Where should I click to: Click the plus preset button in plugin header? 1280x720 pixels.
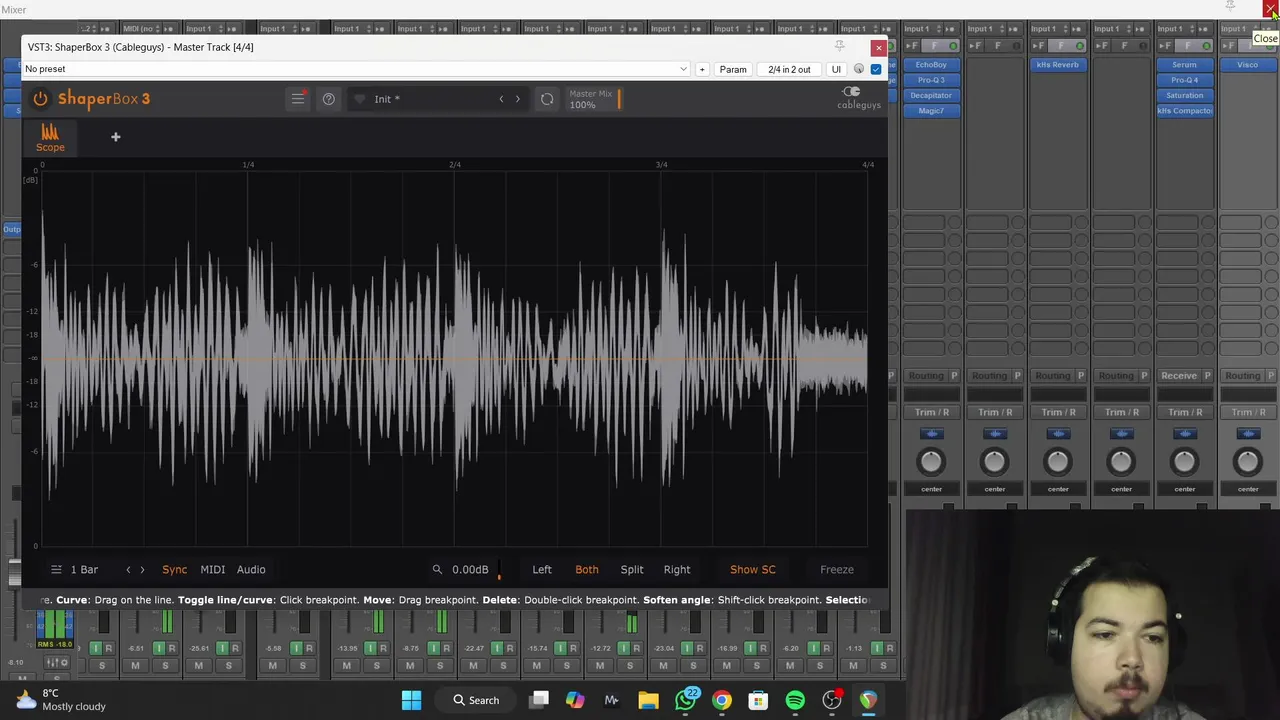[x=702, y=69]
